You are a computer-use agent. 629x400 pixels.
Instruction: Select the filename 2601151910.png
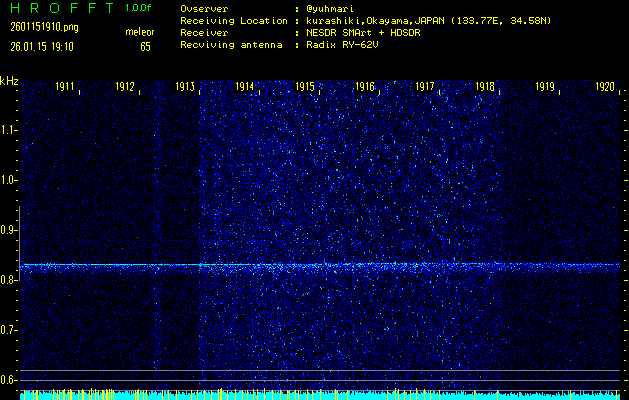coord(44,27)
